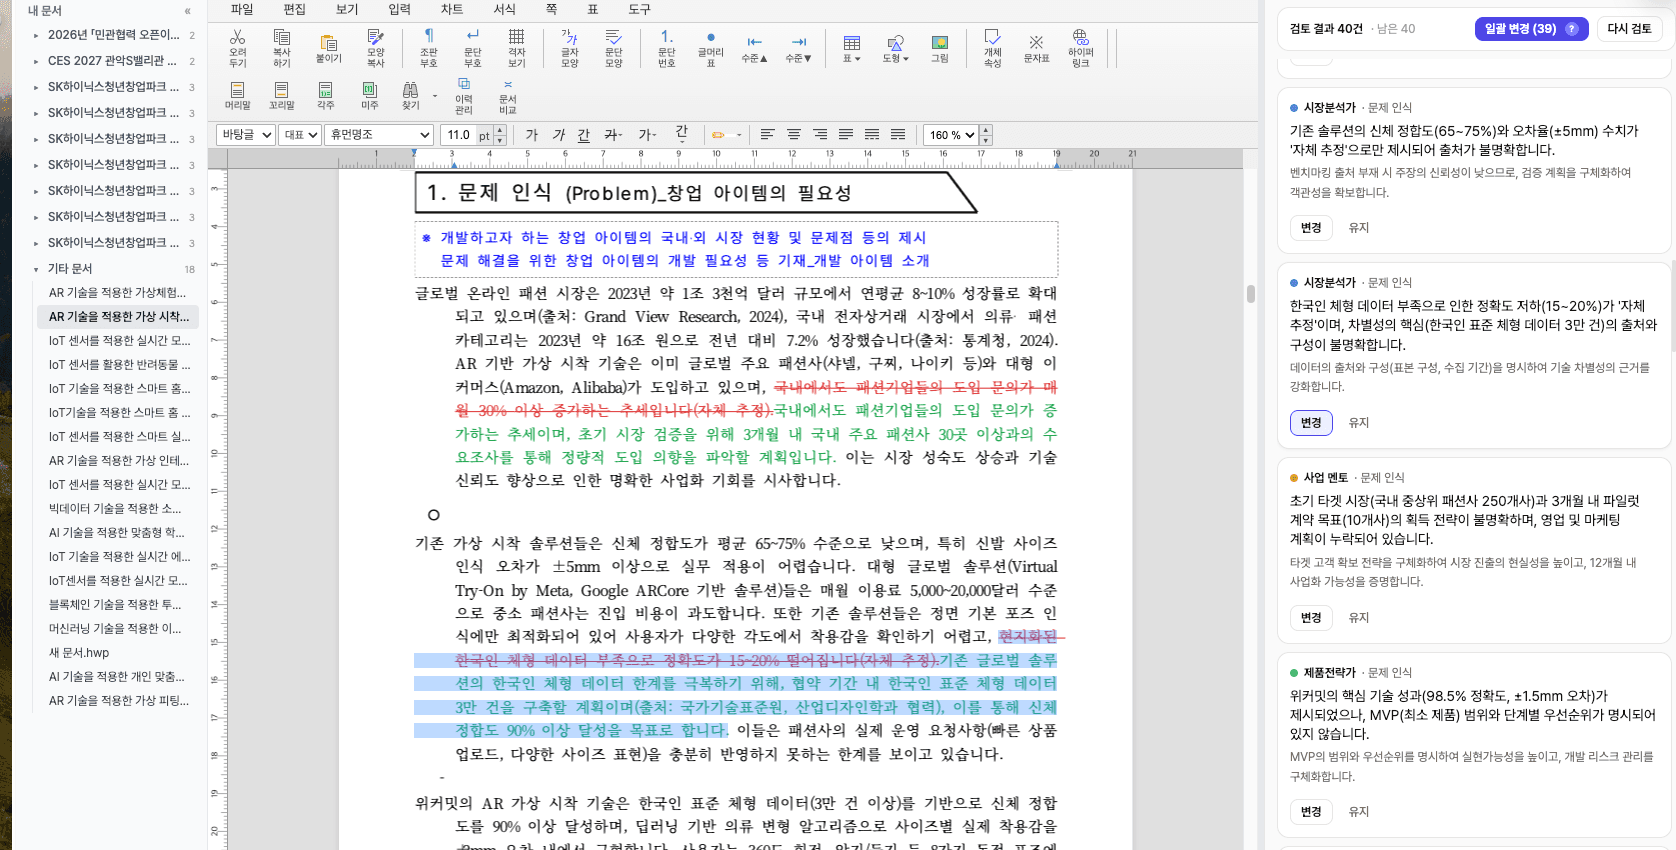1676x850 pixels.
Task: Toggle underline 간 formatting
Action: click(x=584, y=134)
